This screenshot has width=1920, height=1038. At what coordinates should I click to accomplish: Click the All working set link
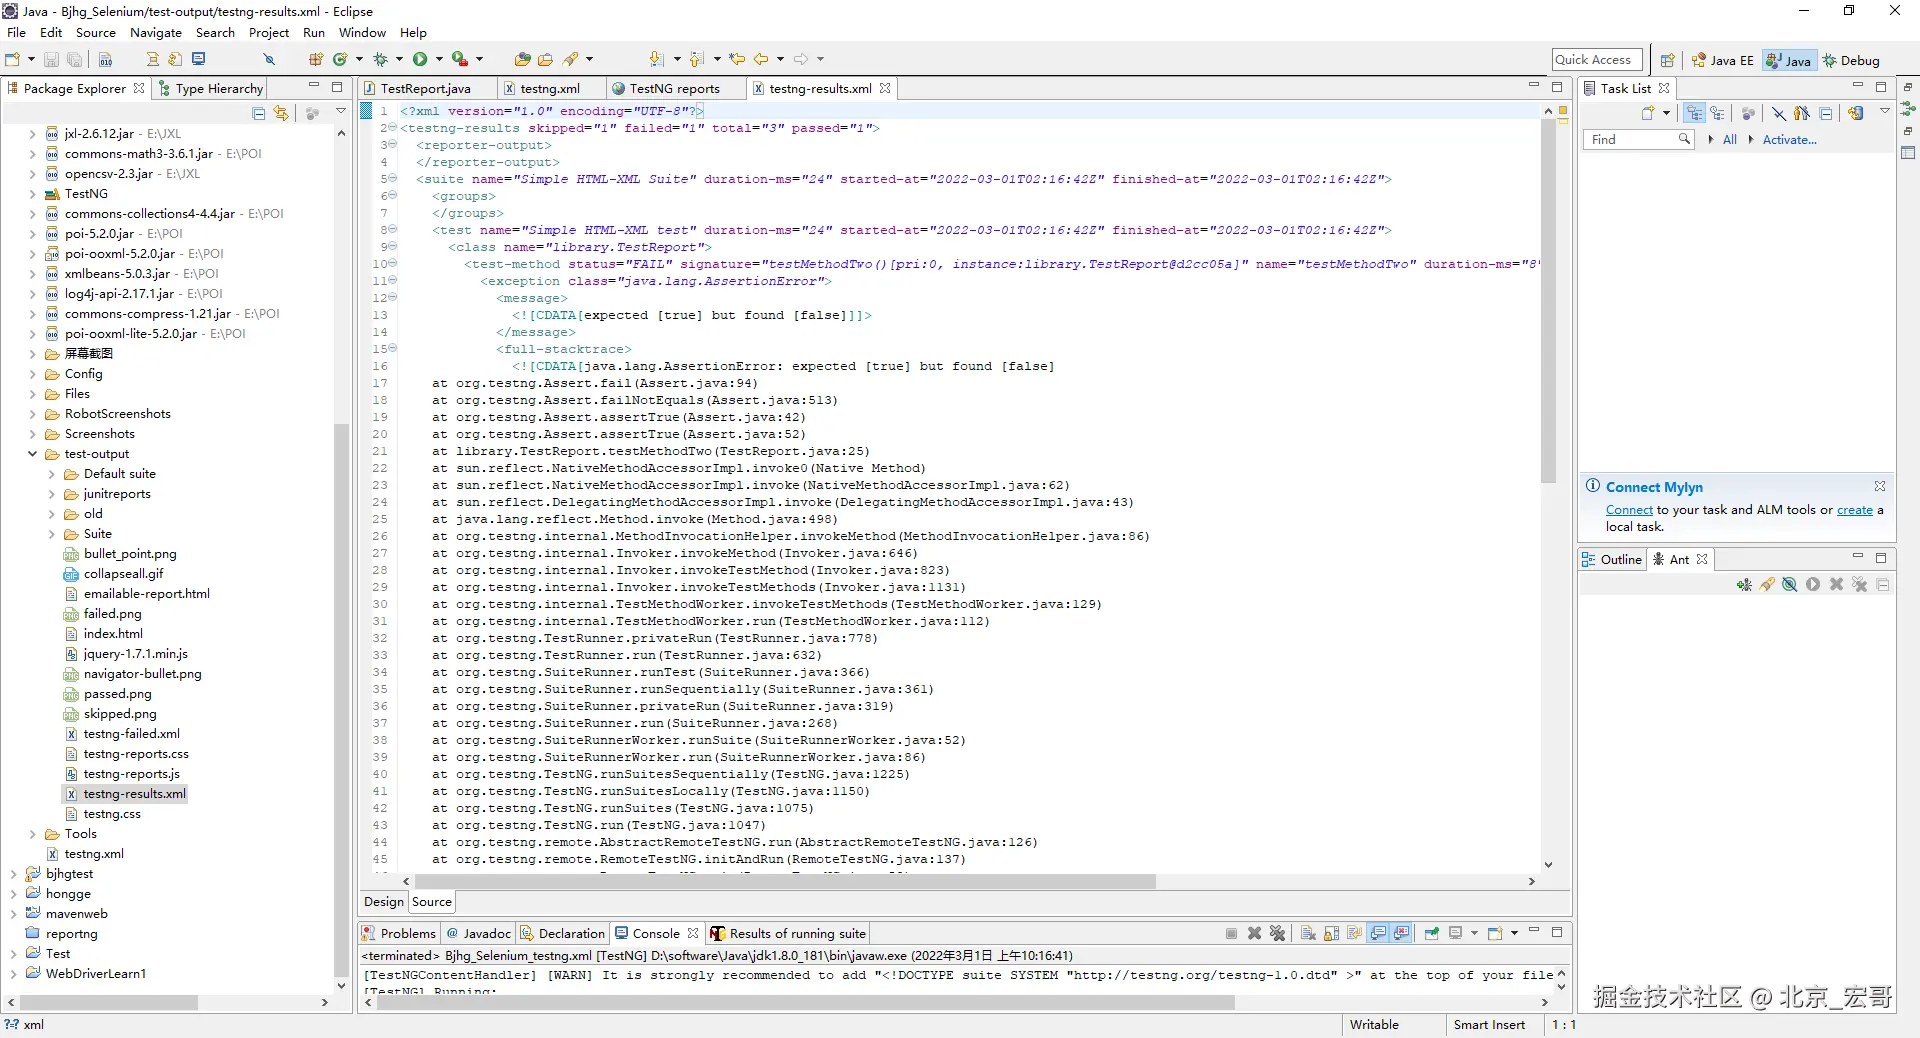click(x=1730, y=140)
